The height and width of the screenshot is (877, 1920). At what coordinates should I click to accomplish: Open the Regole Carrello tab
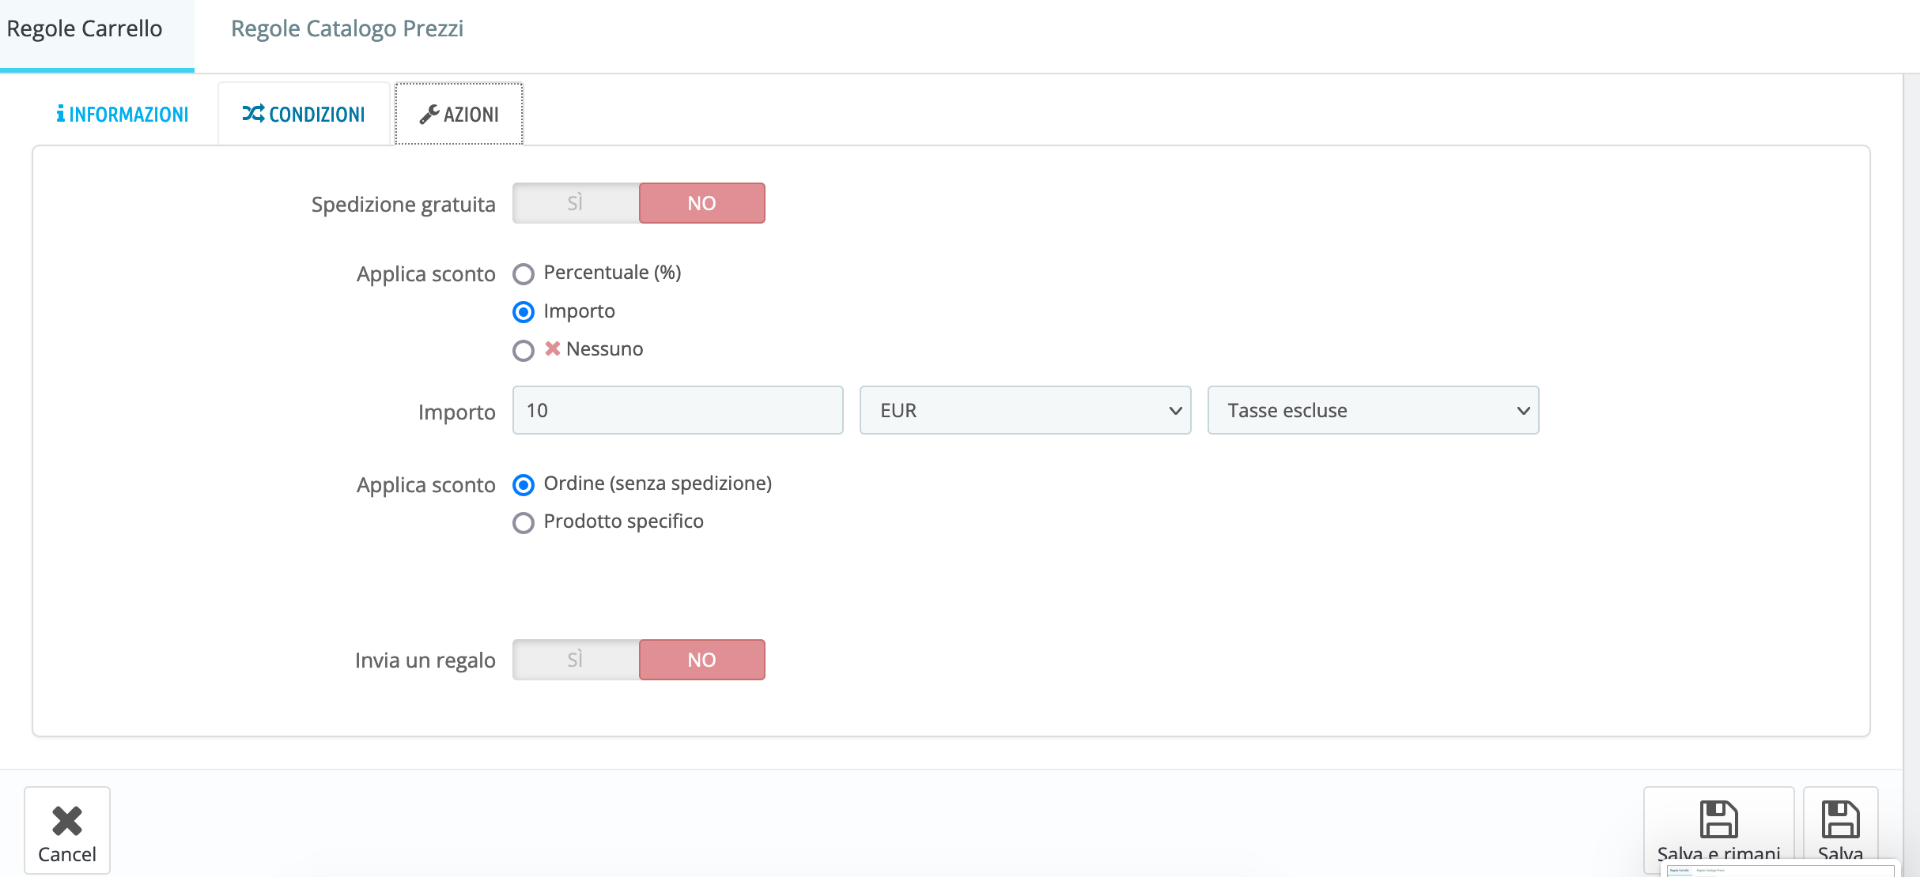(85, 29)
